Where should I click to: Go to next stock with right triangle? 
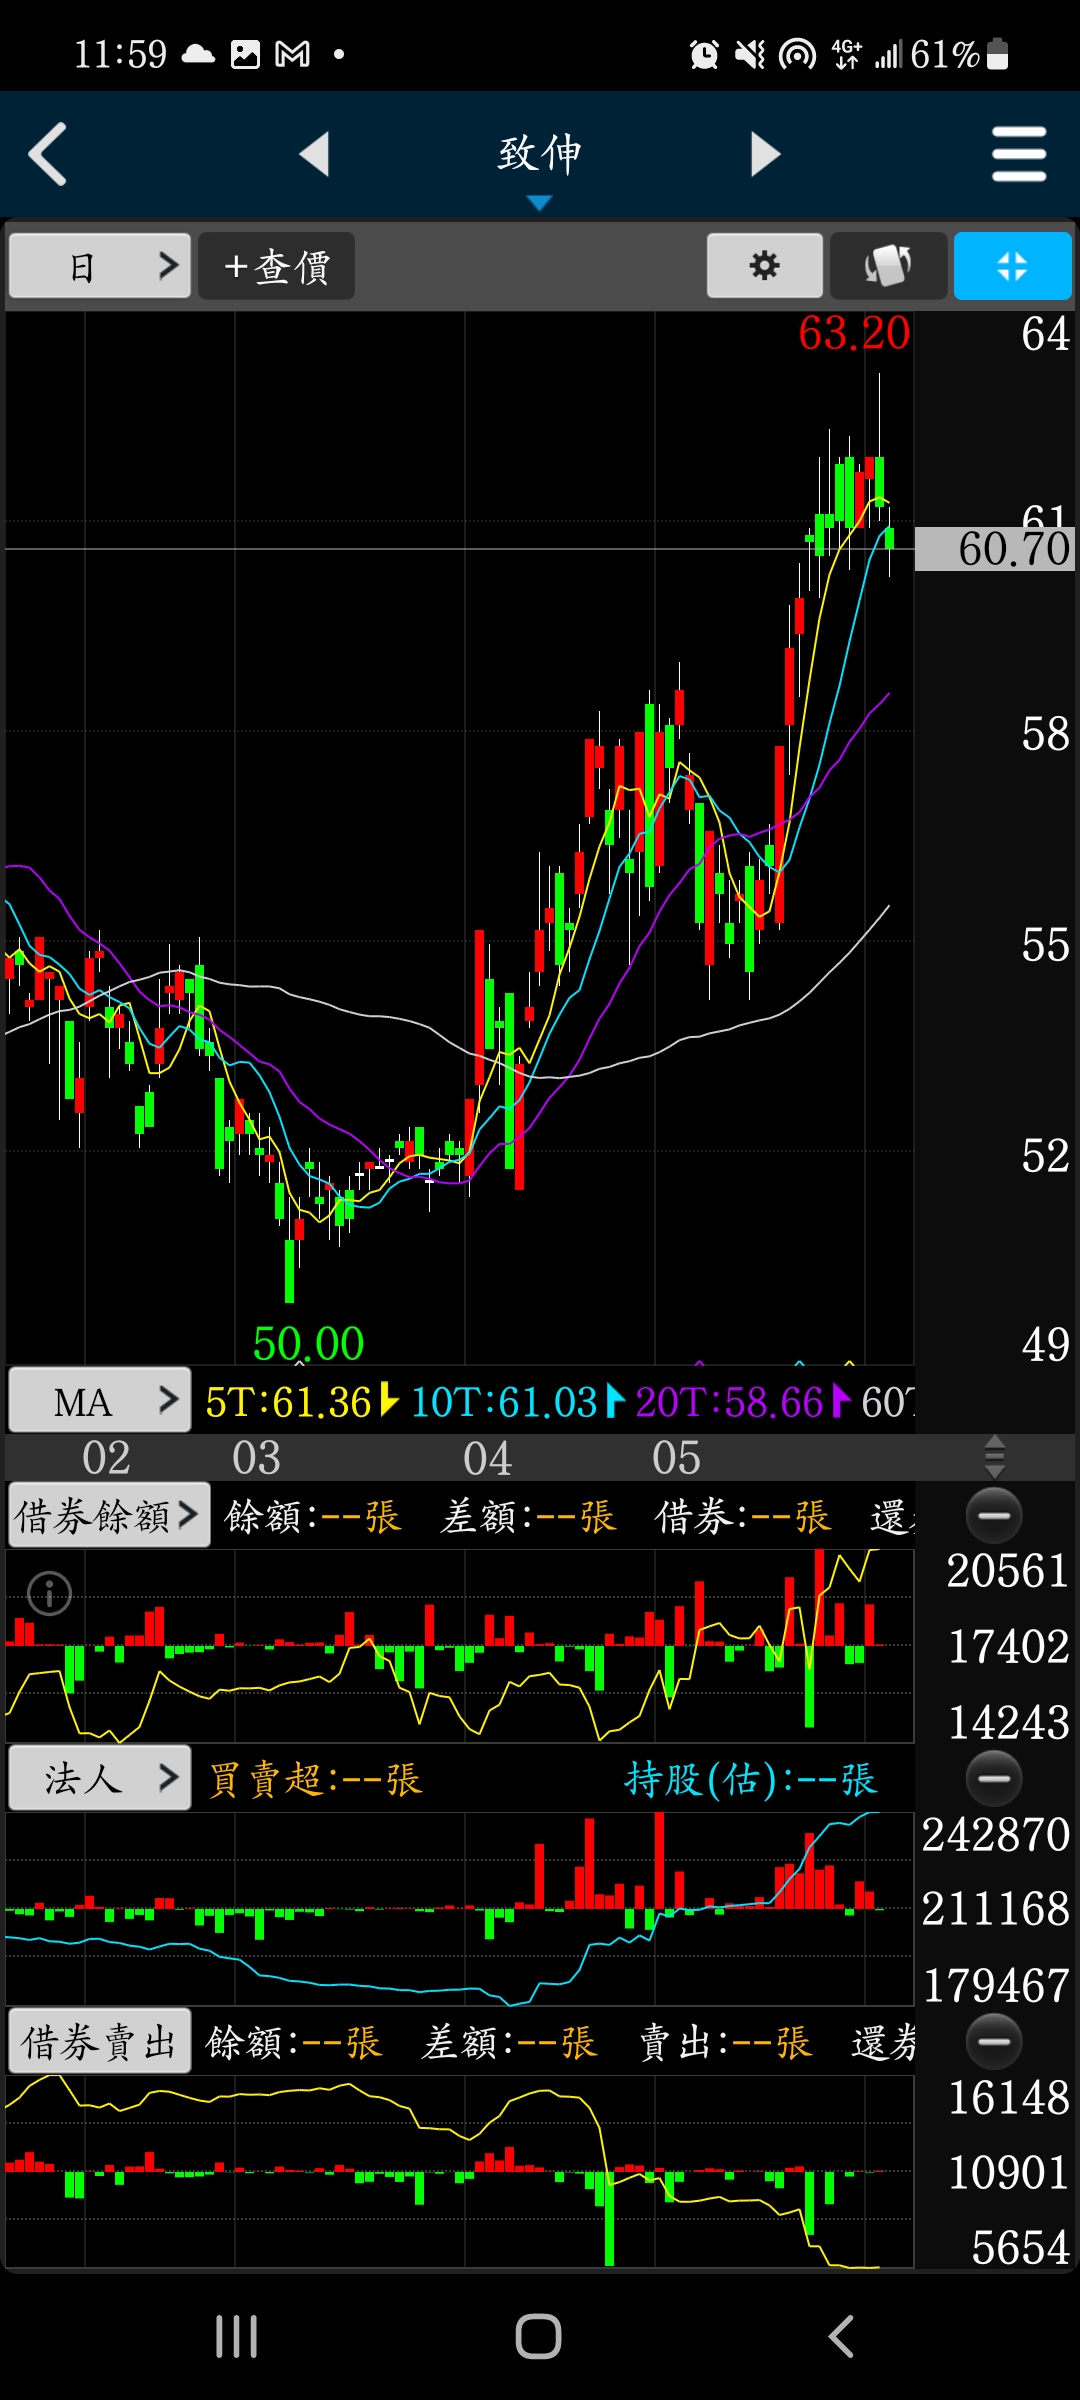click(x=765, y=154)
